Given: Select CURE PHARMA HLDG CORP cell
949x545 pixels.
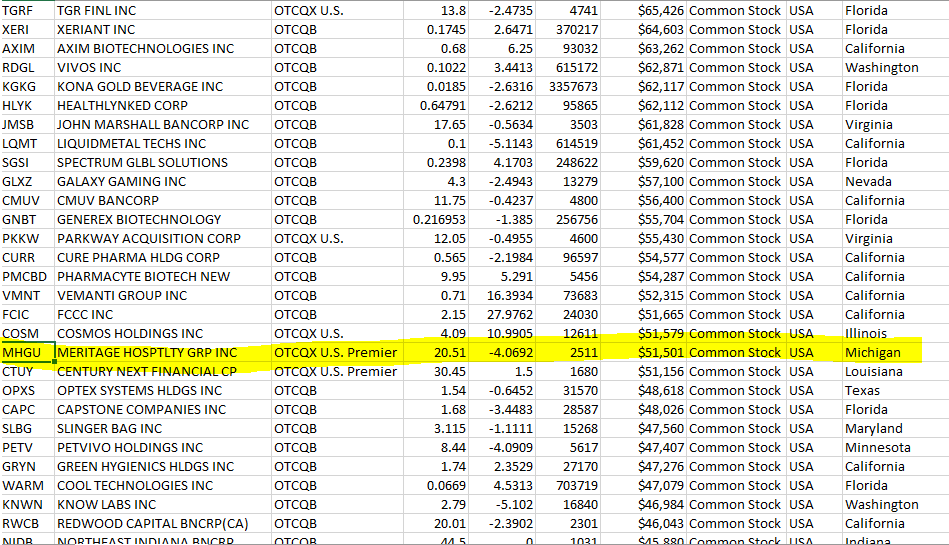Looking at the screenshot, I should (163, 257).
